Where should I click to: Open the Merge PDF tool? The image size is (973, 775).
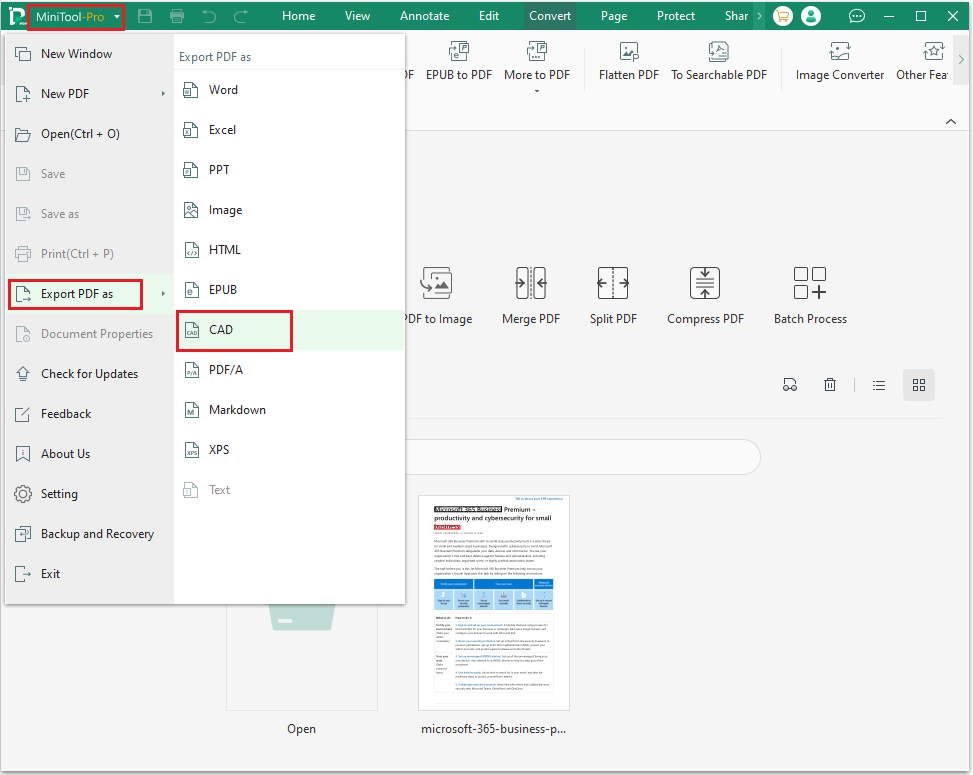[x=531, y=296]
